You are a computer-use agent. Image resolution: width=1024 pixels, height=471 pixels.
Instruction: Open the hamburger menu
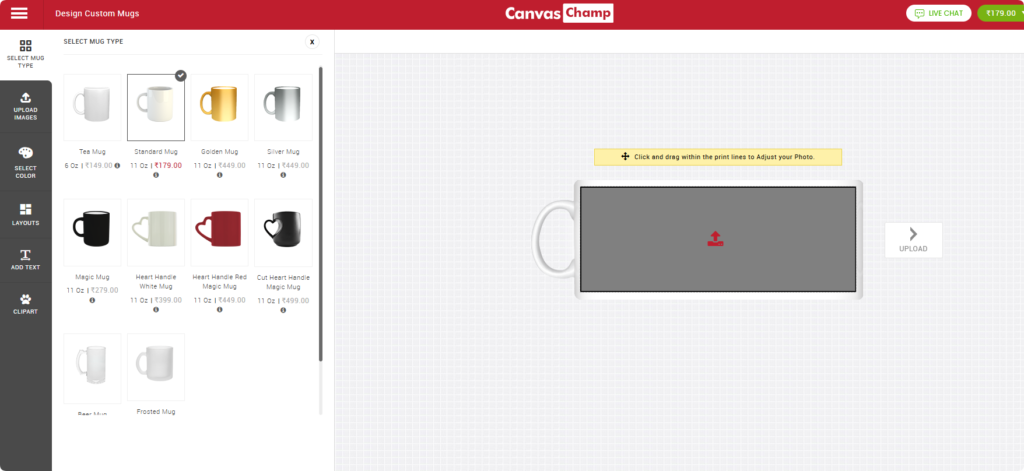click(19, 13)
